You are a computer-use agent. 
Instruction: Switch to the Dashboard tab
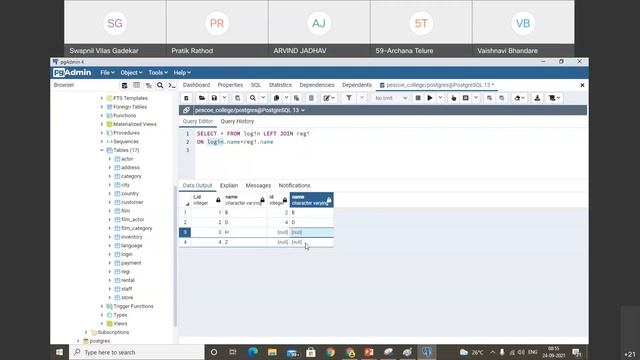coord(196,85)
